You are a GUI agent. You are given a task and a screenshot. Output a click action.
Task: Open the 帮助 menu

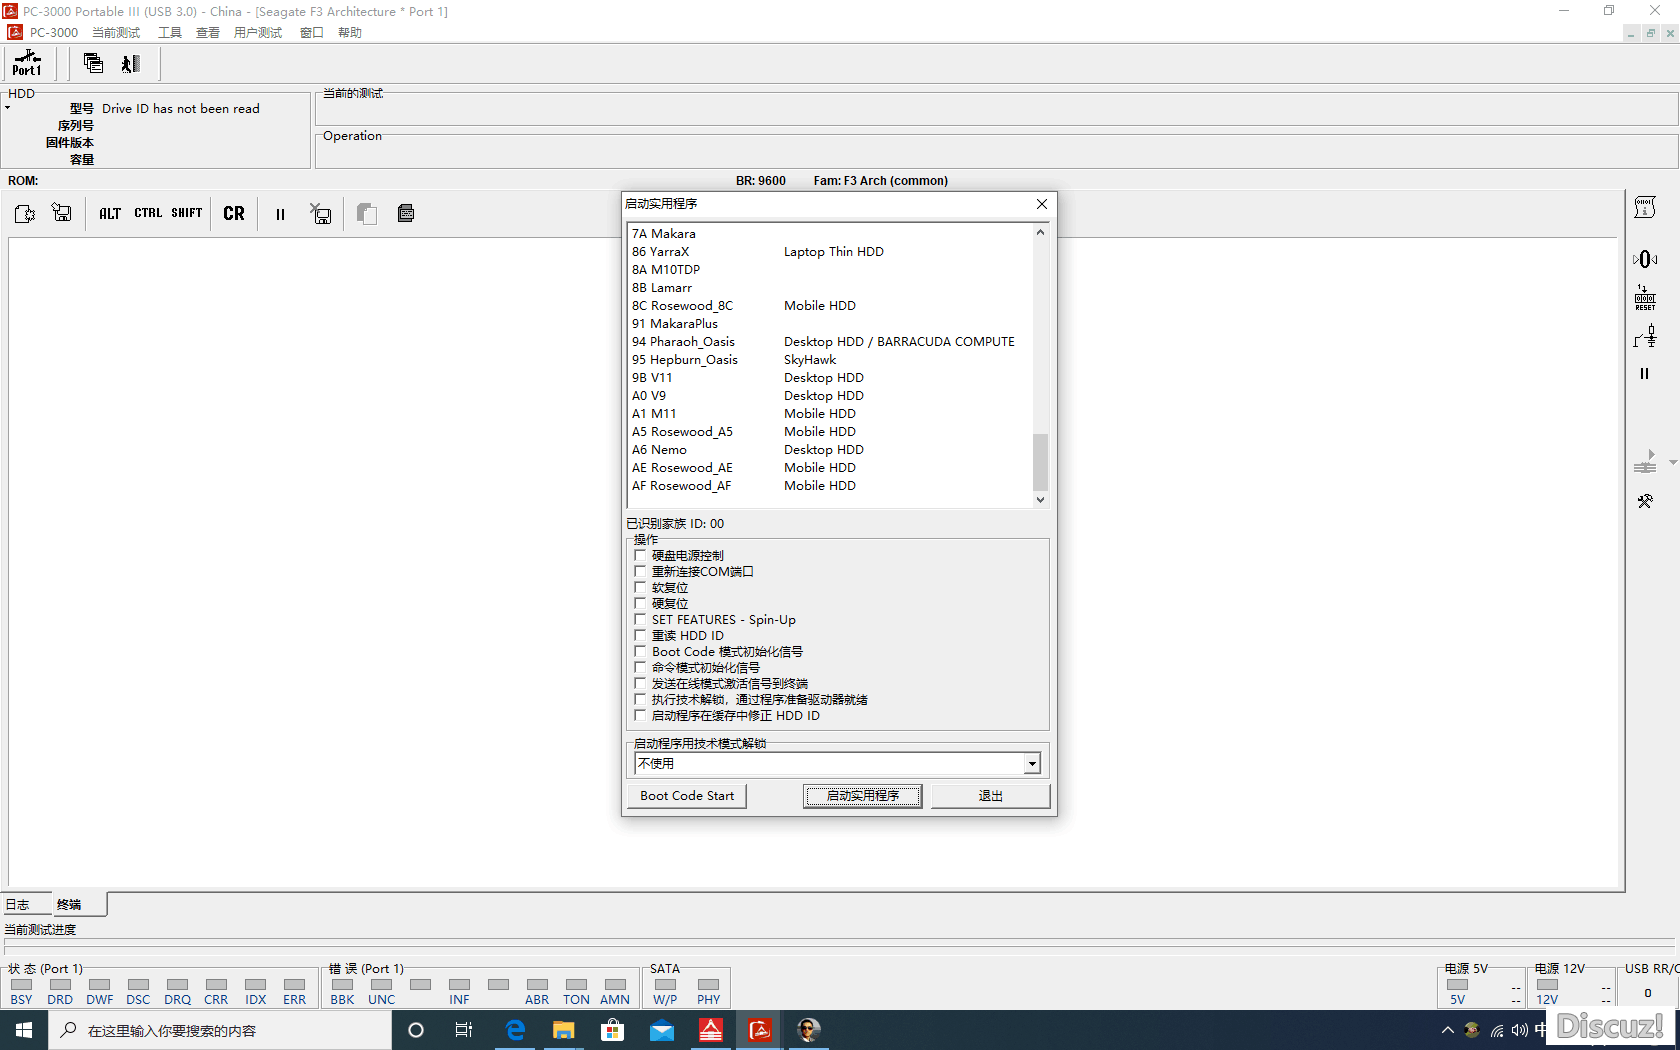click(350, 33)
